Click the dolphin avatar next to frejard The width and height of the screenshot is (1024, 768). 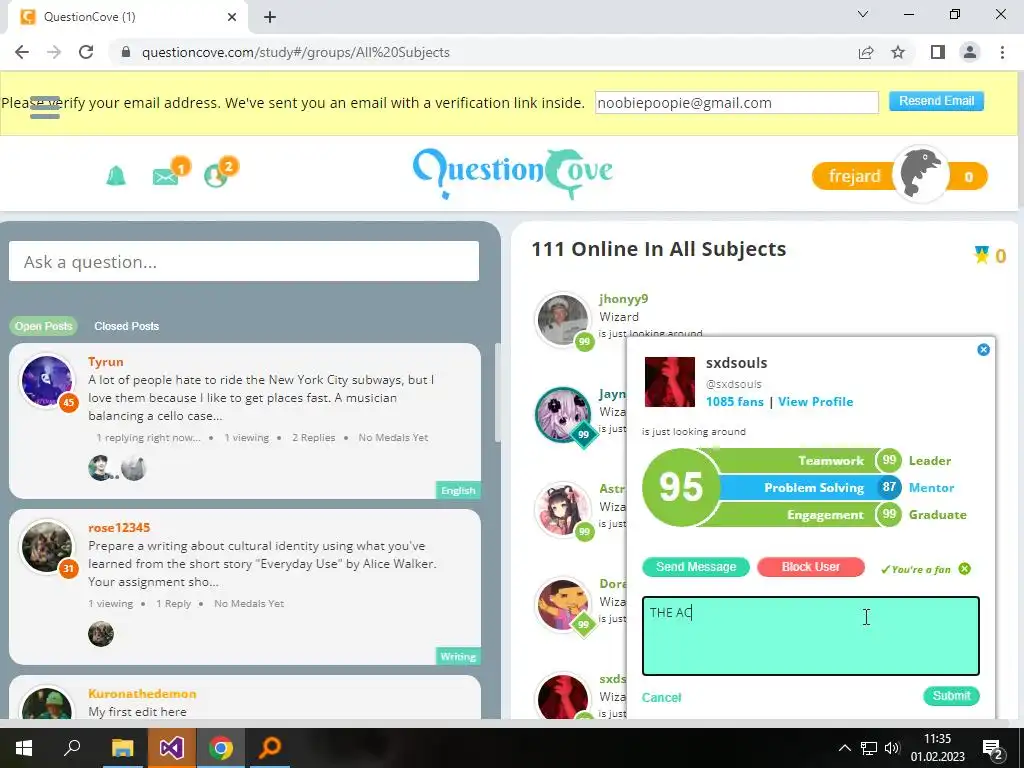(x=921, y=173)
